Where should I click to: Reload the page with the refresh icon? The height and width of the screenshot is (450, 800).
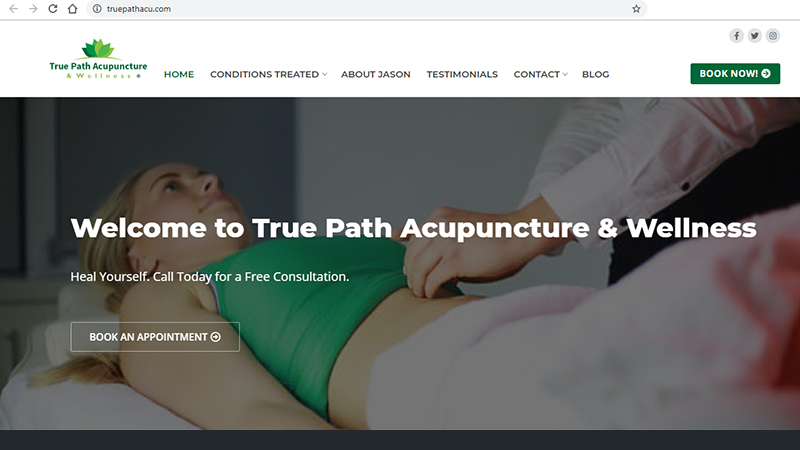click(x=53, y=9)
